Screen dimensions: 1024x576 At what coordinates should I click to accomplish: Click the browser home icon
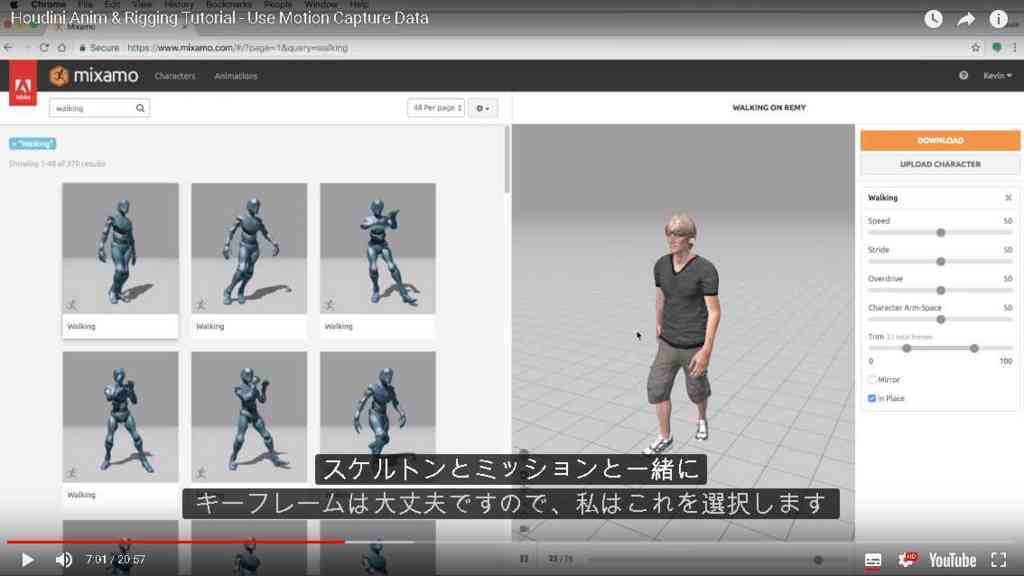click(62, 48)
